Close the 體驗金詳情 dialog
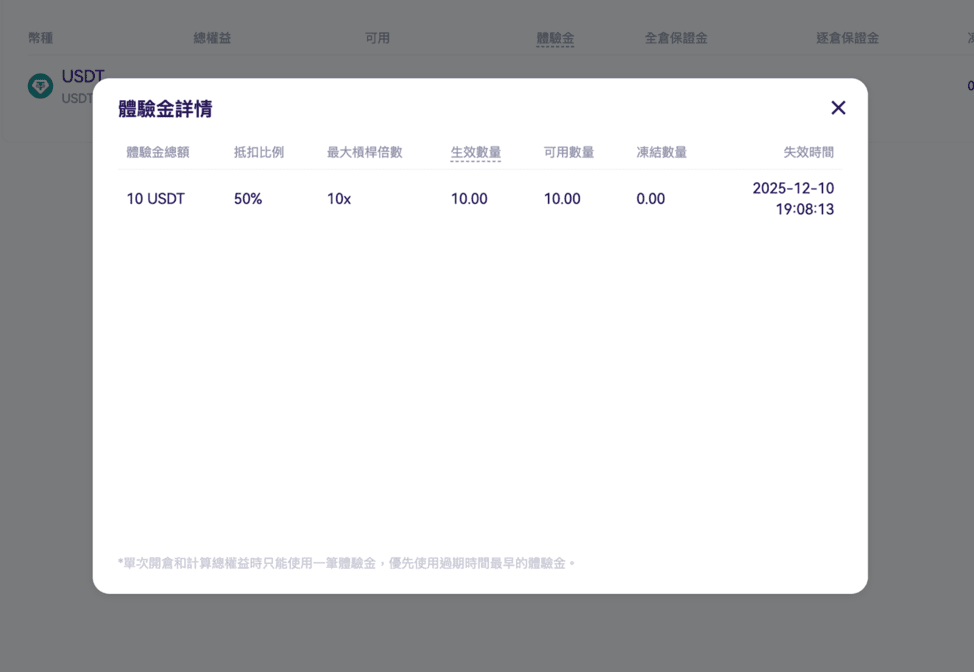 tap(838, 108)
